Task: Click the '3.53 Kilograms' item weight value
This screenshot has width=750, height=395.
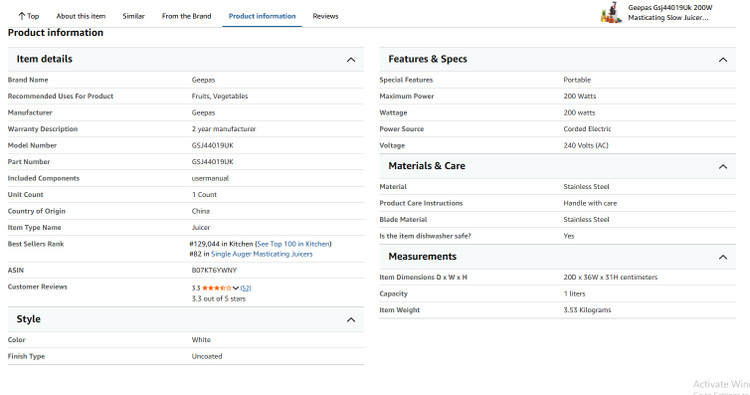Action: click(x=587, y=310)
